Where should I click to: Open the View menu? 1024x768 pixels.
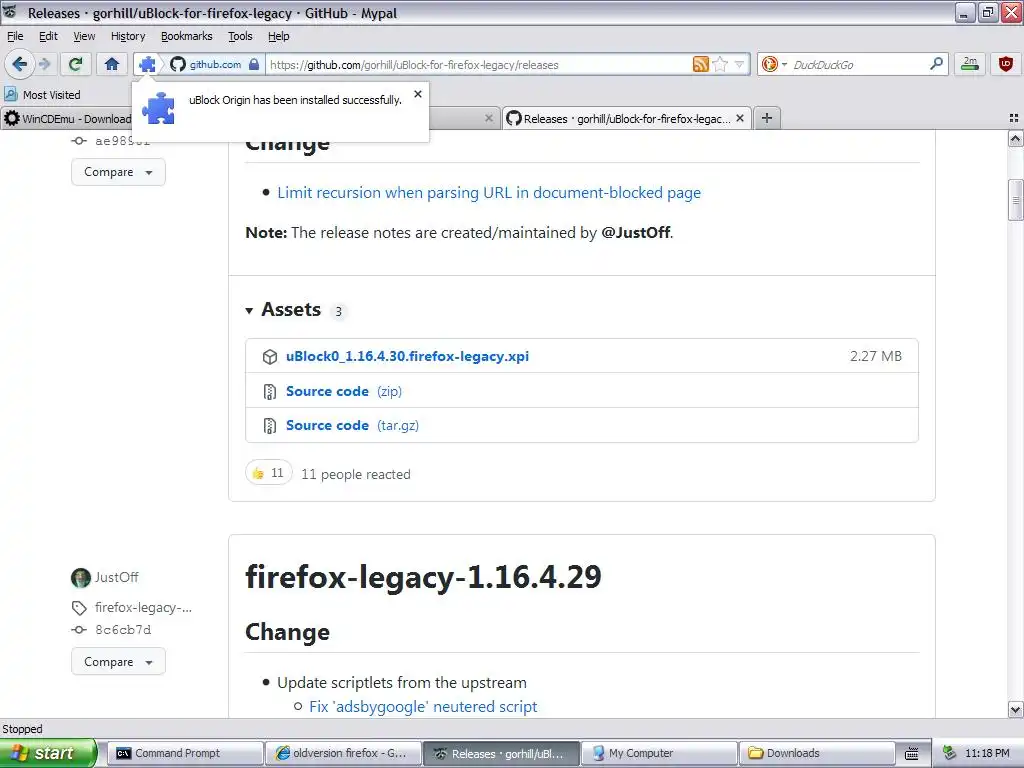pos(84,36)
